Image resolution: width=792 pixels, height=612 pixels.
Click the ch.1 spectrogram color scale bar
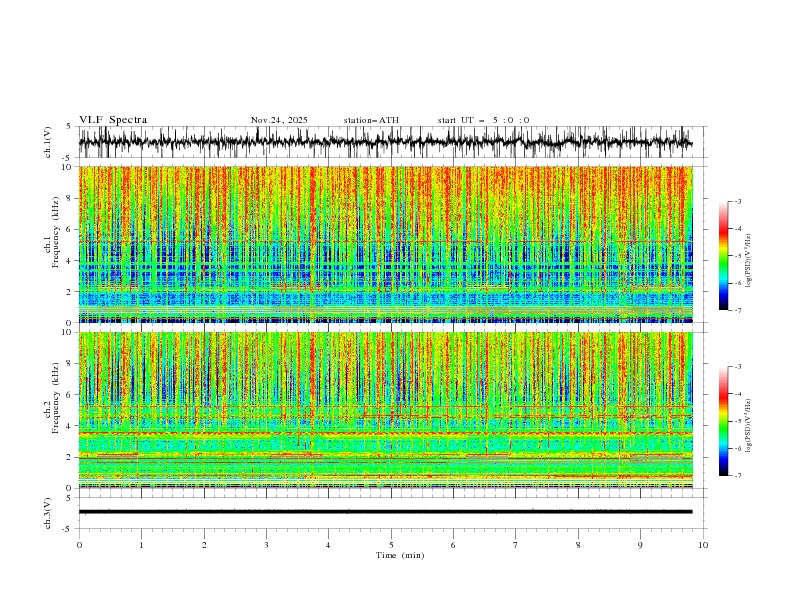723,256
